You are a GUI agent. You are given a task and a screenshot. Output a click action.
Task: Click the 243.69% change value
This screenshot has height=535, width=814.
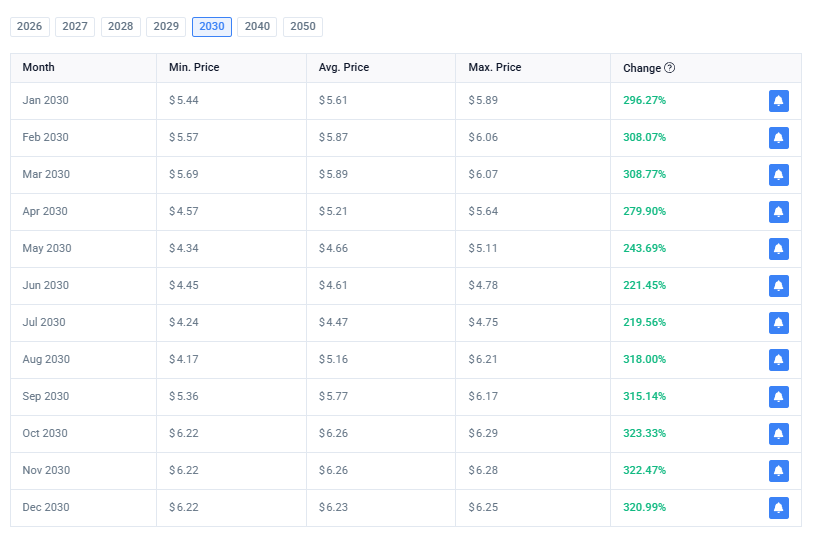[x=644, y=248]
